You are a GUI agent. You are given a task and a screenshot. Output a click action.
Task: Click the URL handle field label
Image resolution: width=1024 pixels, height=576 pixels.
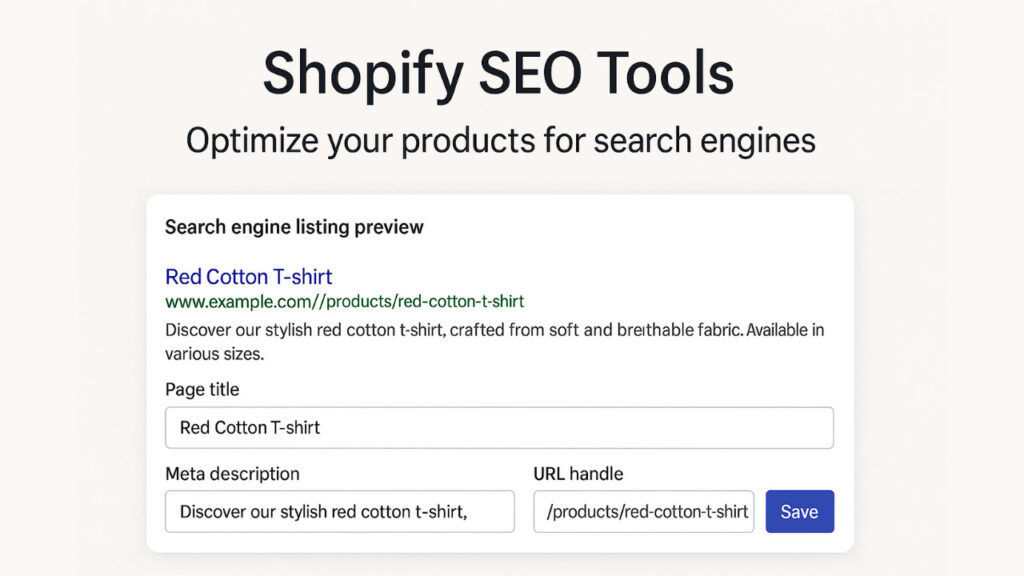pos(580,474)
